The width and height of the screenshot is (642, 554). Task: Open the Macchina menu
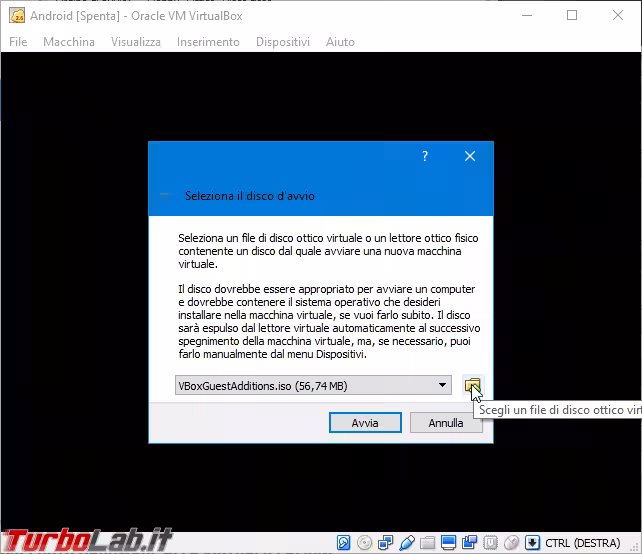coord(69,42)
